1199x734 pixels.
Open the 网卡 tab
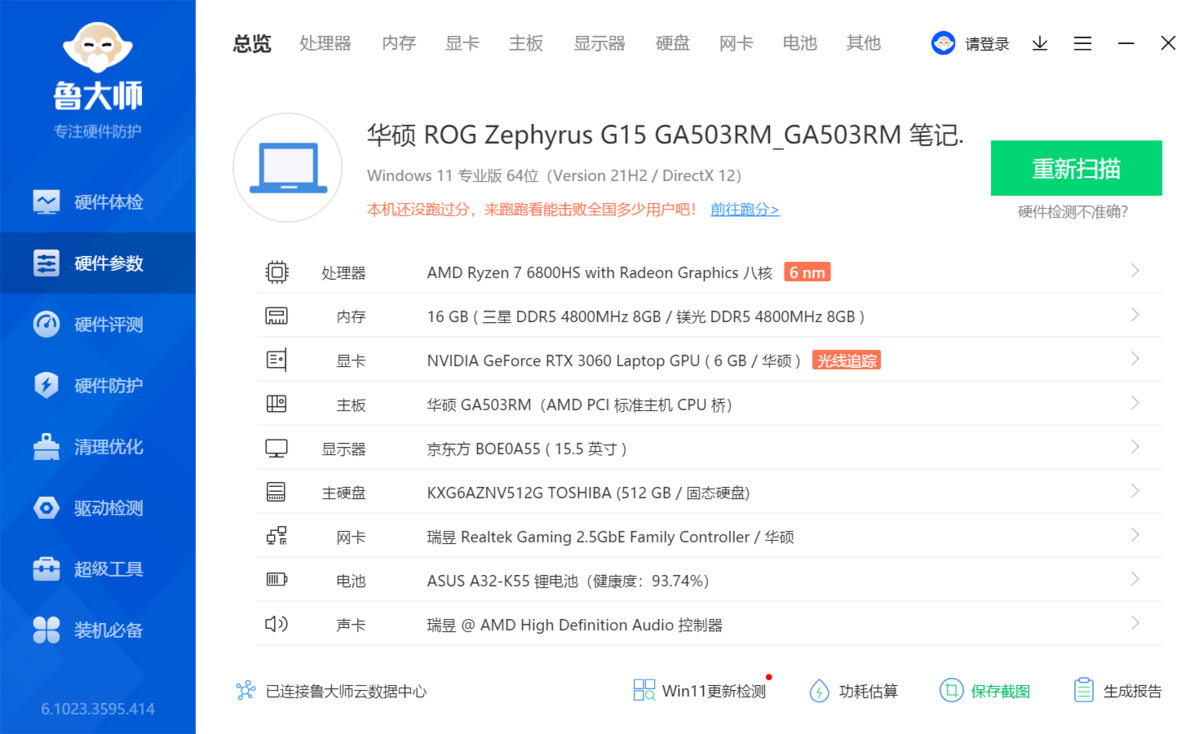click(x=736, y=44)
